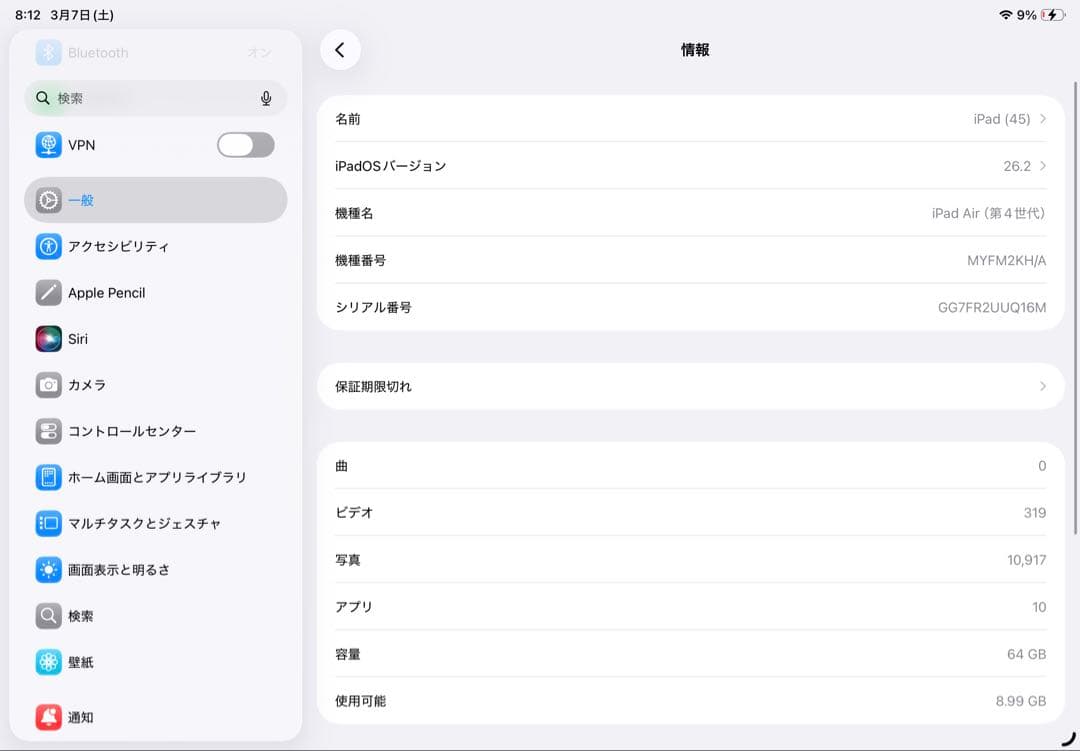Click the コントロールセンター icon
Screen dimensions: 1080x751
pos(48,431)
